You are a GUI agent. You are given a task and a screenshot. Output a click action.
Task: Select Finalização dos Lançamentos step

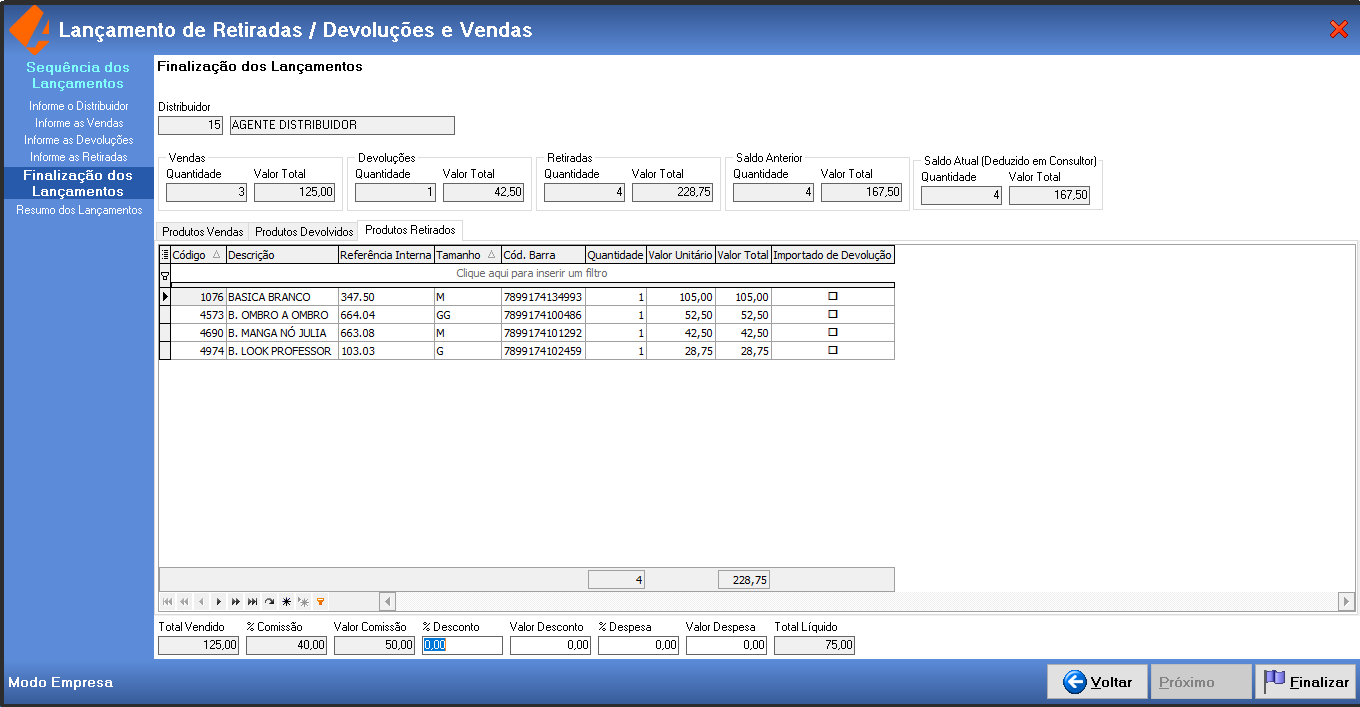click(x=78, y=183)
